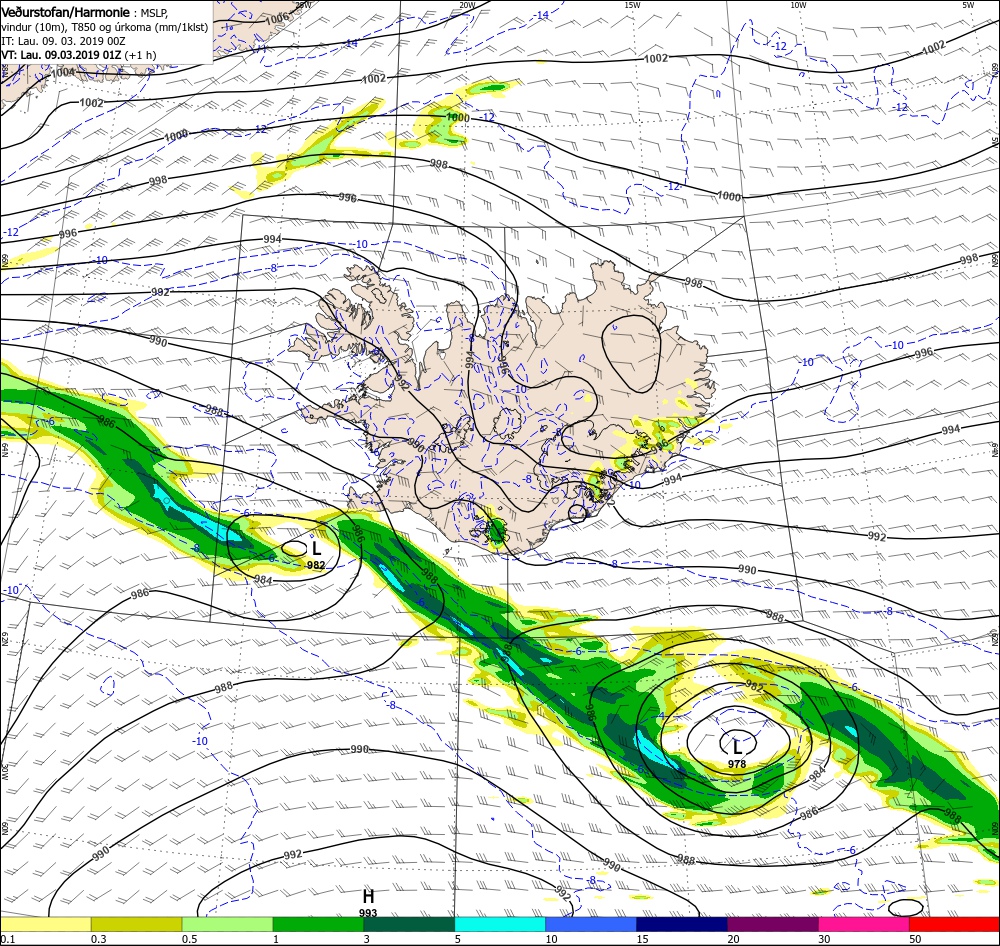Screen dimensions: 1000x946
Task: Select the red 50 mm legend swatch
Action: pyautogui.click(x=954, y=924)
